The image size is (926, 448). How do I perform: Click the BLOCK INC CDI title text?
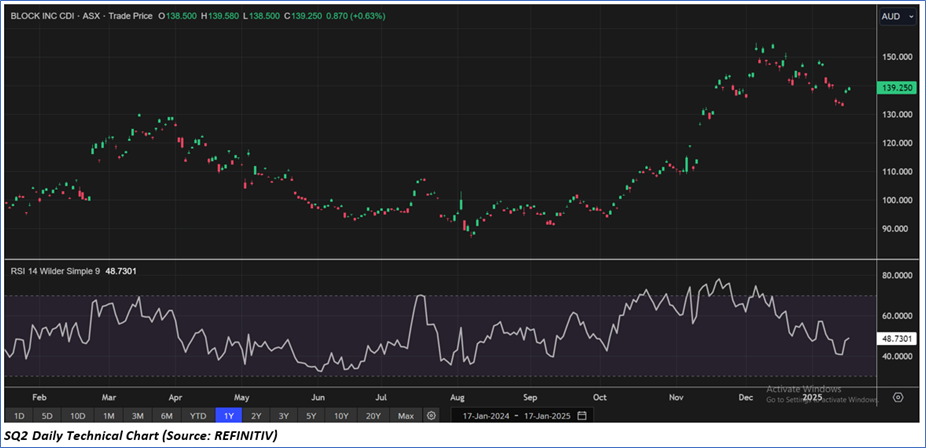pyautogui.click(x=44, y=17)
